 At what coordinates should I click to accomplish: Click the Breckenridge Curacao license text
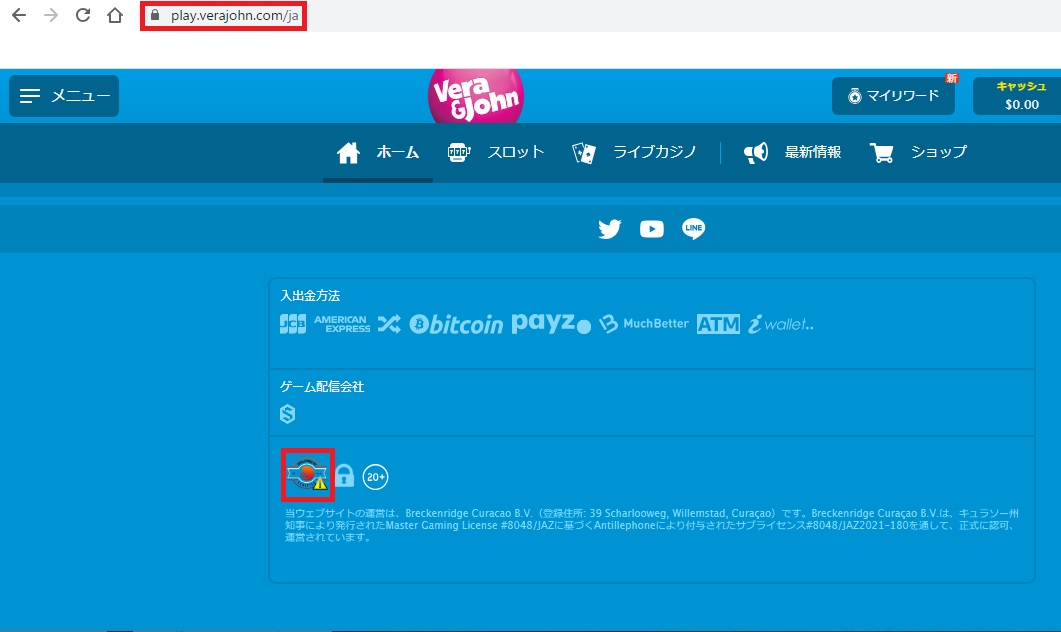[652, 525]
